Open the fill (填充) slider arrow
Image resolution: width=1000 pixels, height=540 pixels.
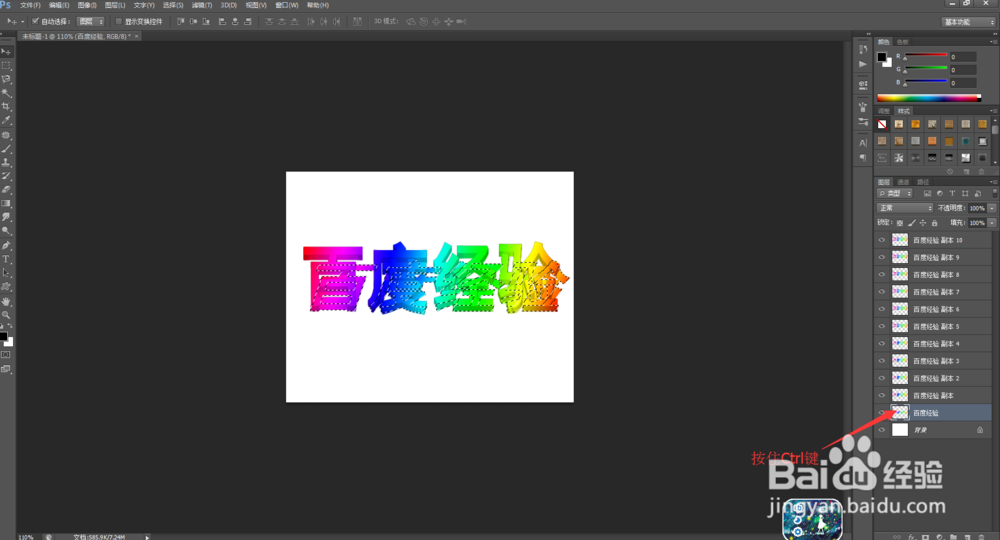pyautogui.click(x=992, y=223)
